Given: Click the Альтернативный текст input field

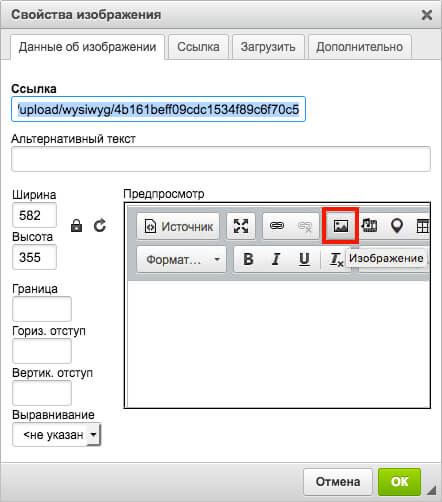Looking at the screenshot, I should coord(221,159).
